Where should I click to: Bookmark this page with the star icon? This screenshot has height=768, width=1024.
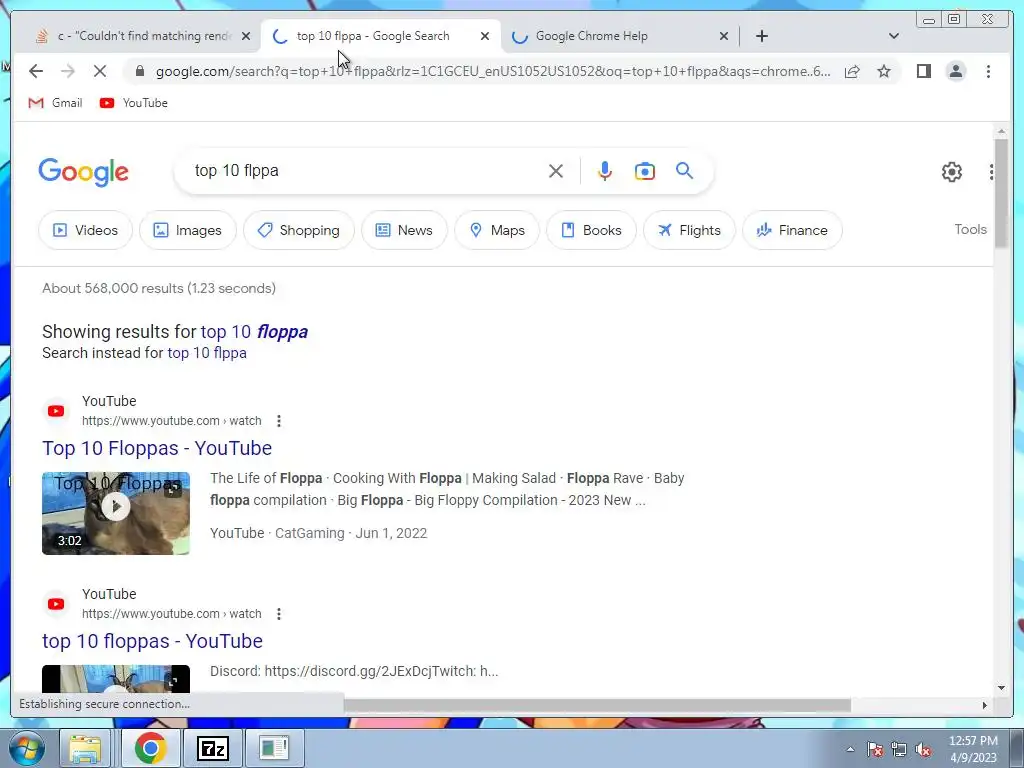click(884, 71)
